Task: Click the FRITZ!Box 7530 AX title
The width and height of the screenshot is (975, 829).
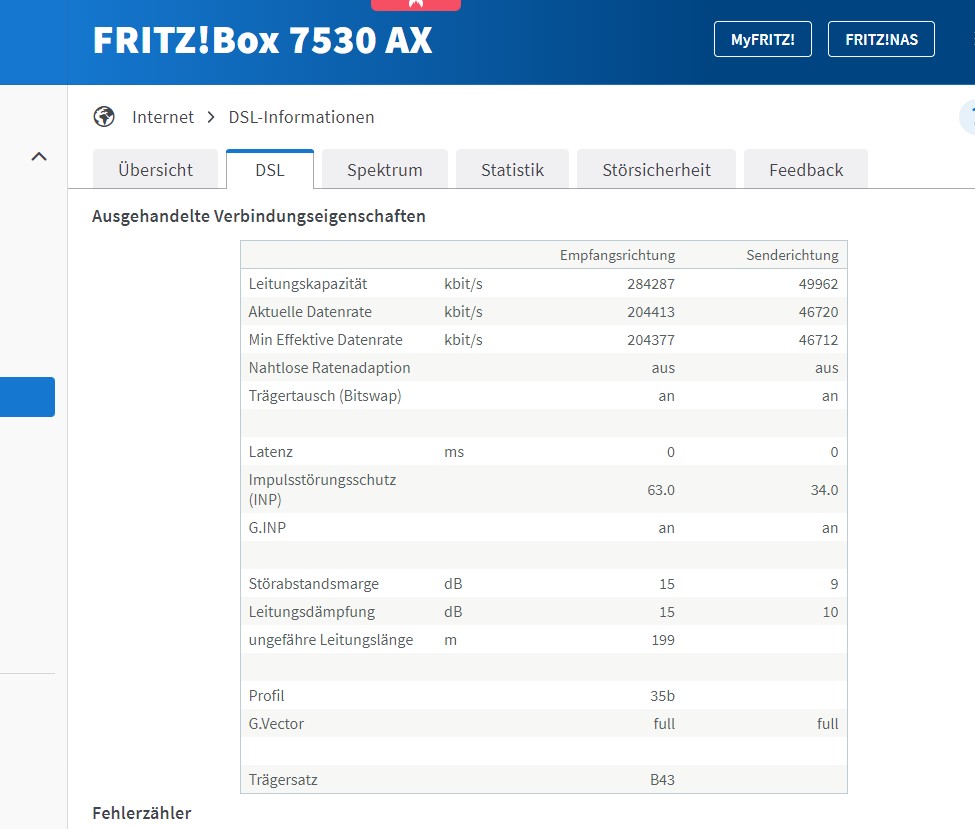Action: pos(262,40)
